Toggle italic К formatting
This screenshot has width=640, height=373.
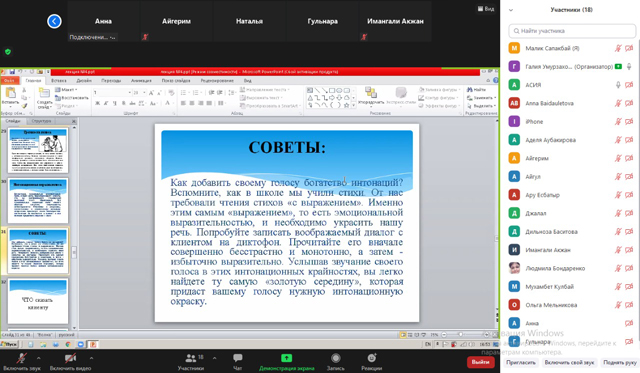[x=106, y=103]
